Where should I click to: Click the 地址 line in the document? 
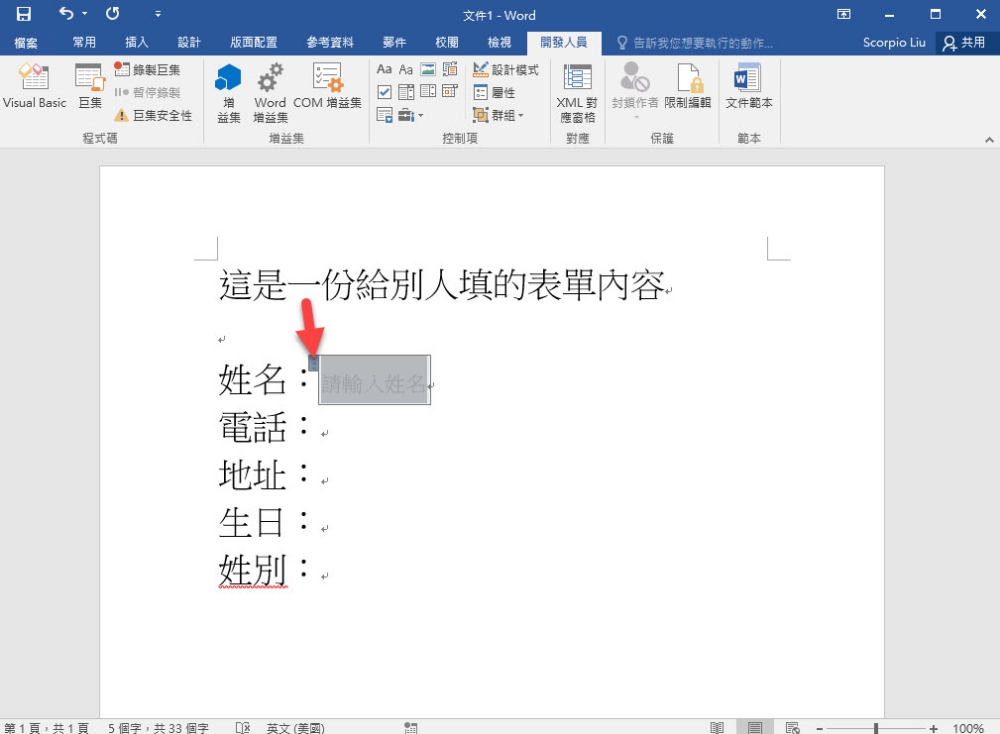click(x=264, y=475)
